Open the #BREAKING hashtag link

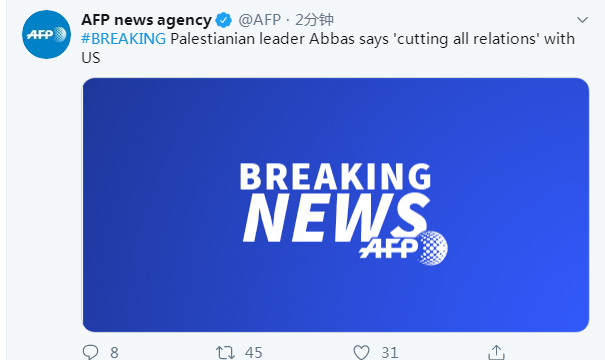(123, 39)
